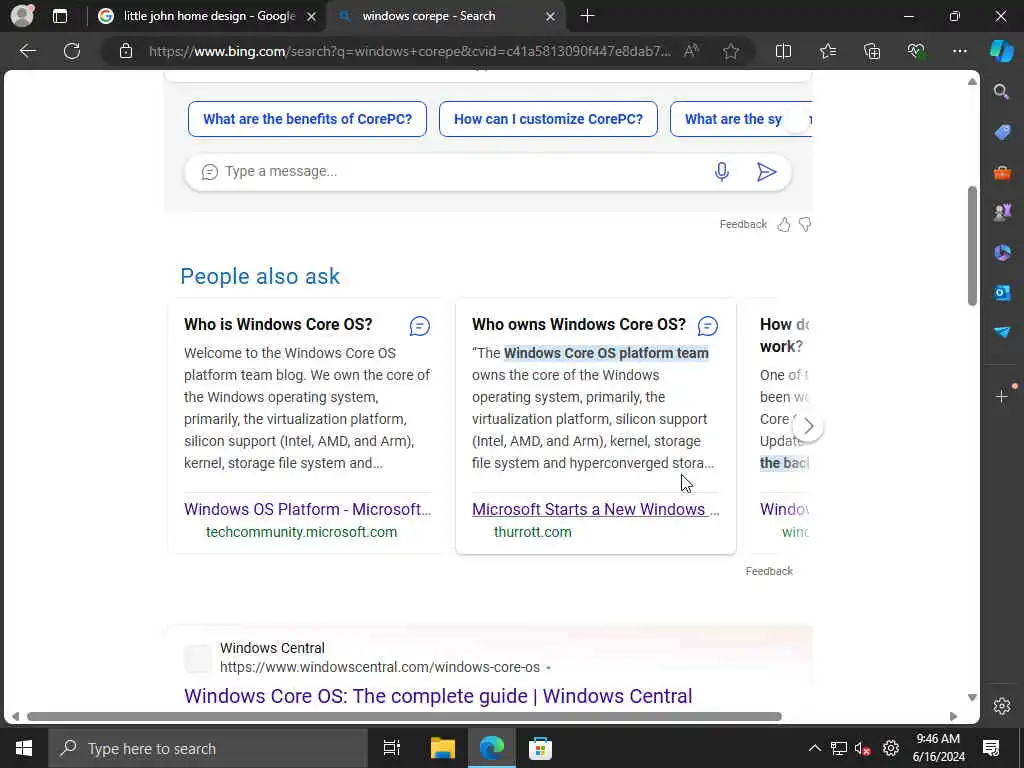The width and height of the screenshot is (1024, 768).
Task: Activate Read aloud icon in address bar
Action: [691, 51]
